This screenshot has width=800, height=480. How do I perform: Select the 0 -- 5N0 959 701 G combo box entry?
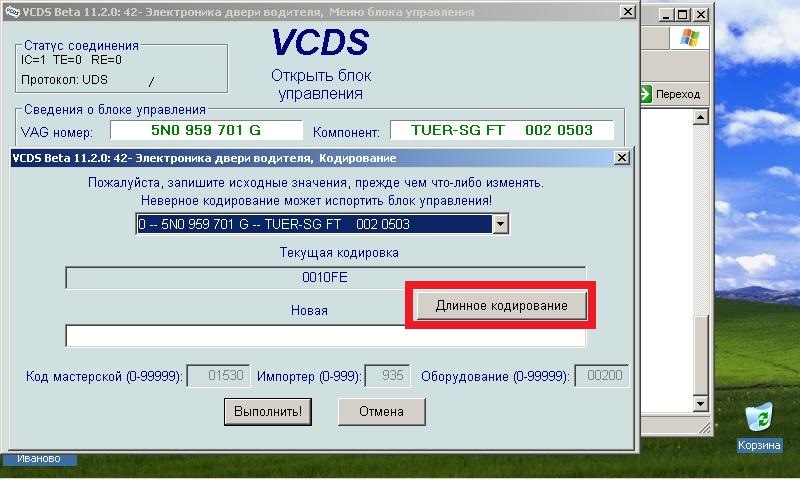(314, 224)
